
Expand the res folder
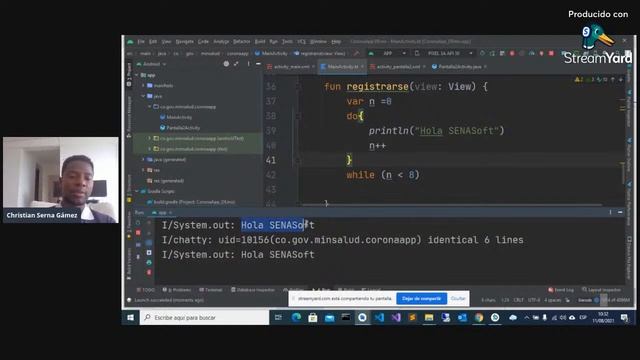pyautogui.click(x=143, y=170)
